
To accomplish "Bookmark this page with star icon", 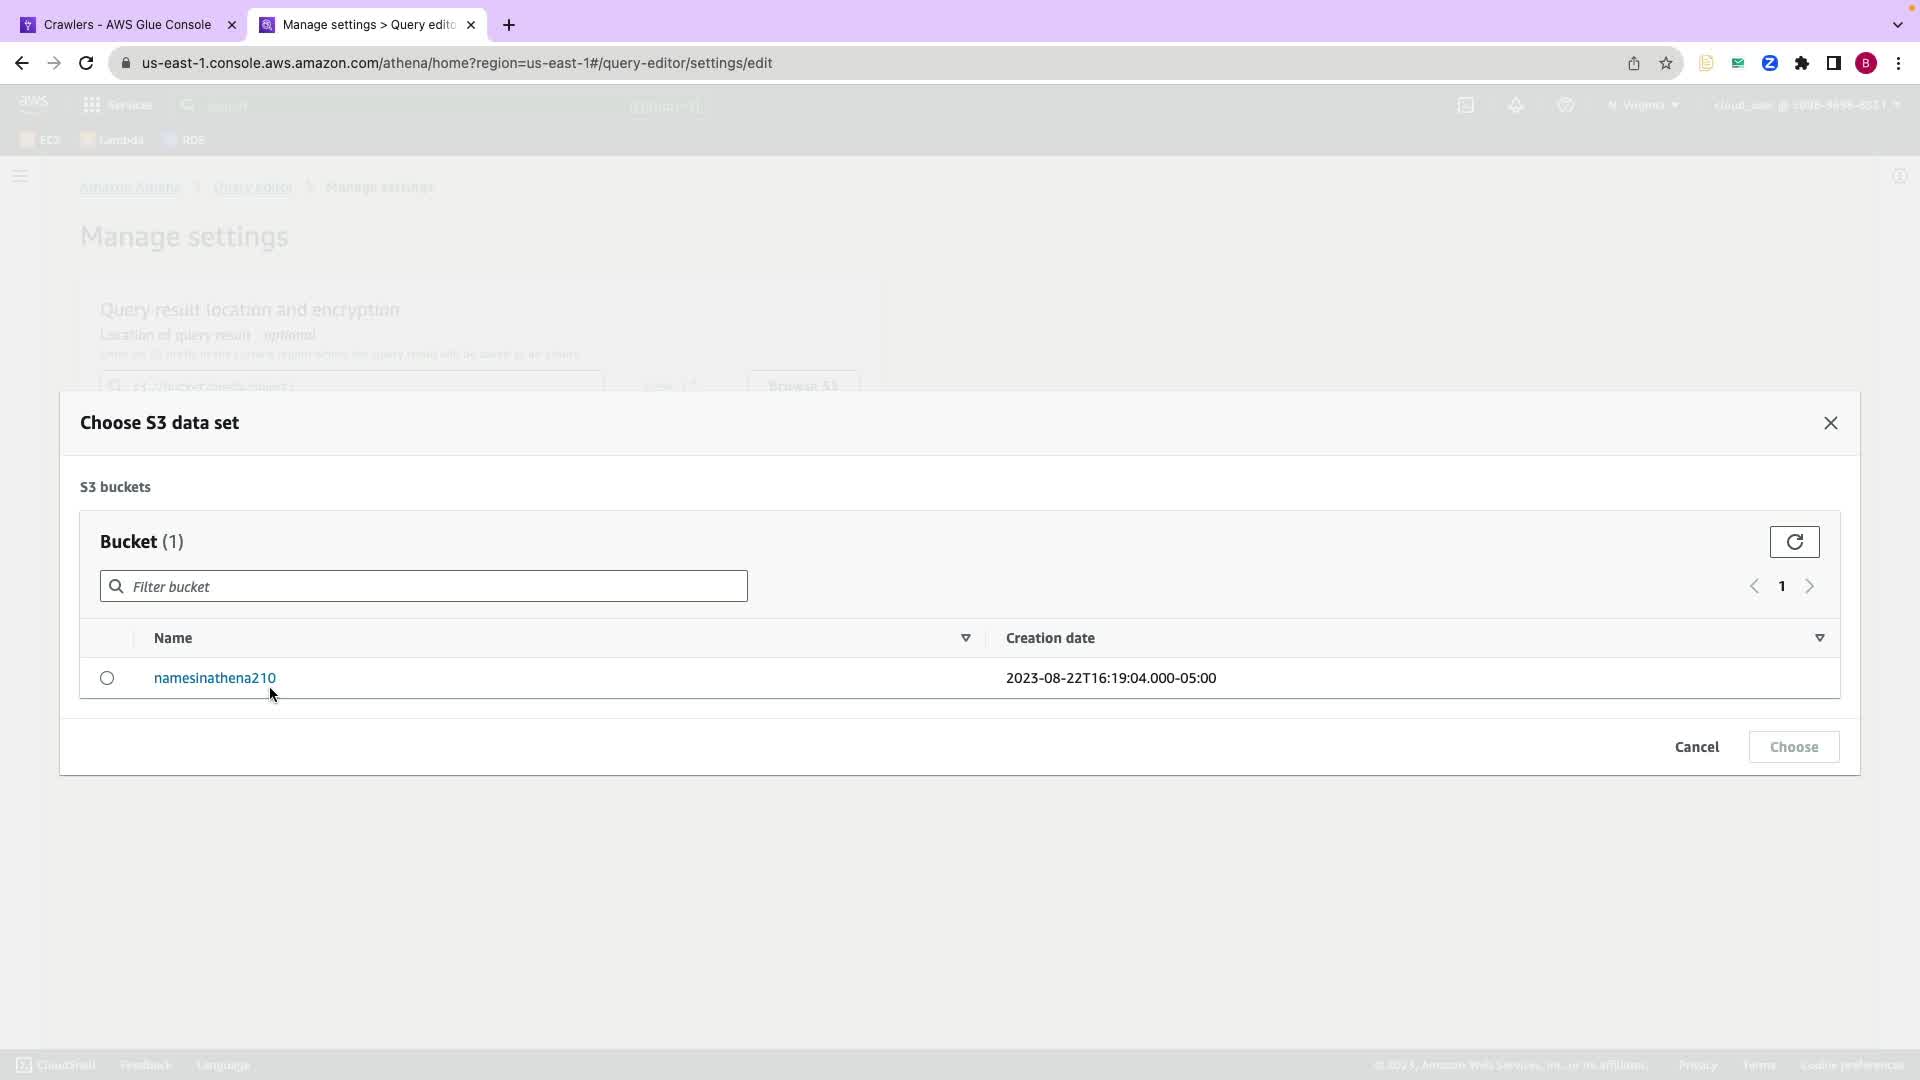I will coord(1665,63).
